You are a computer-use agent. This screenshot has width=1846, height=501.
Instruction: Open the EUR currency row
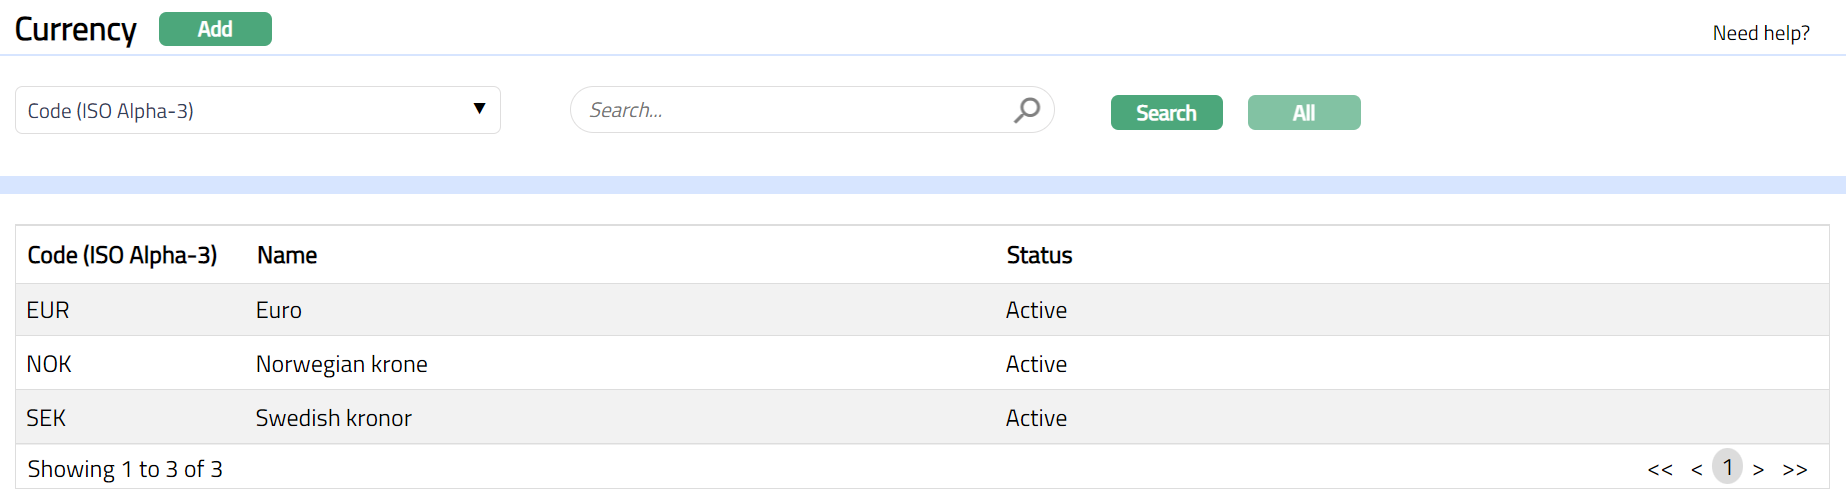tap(48, 310)
